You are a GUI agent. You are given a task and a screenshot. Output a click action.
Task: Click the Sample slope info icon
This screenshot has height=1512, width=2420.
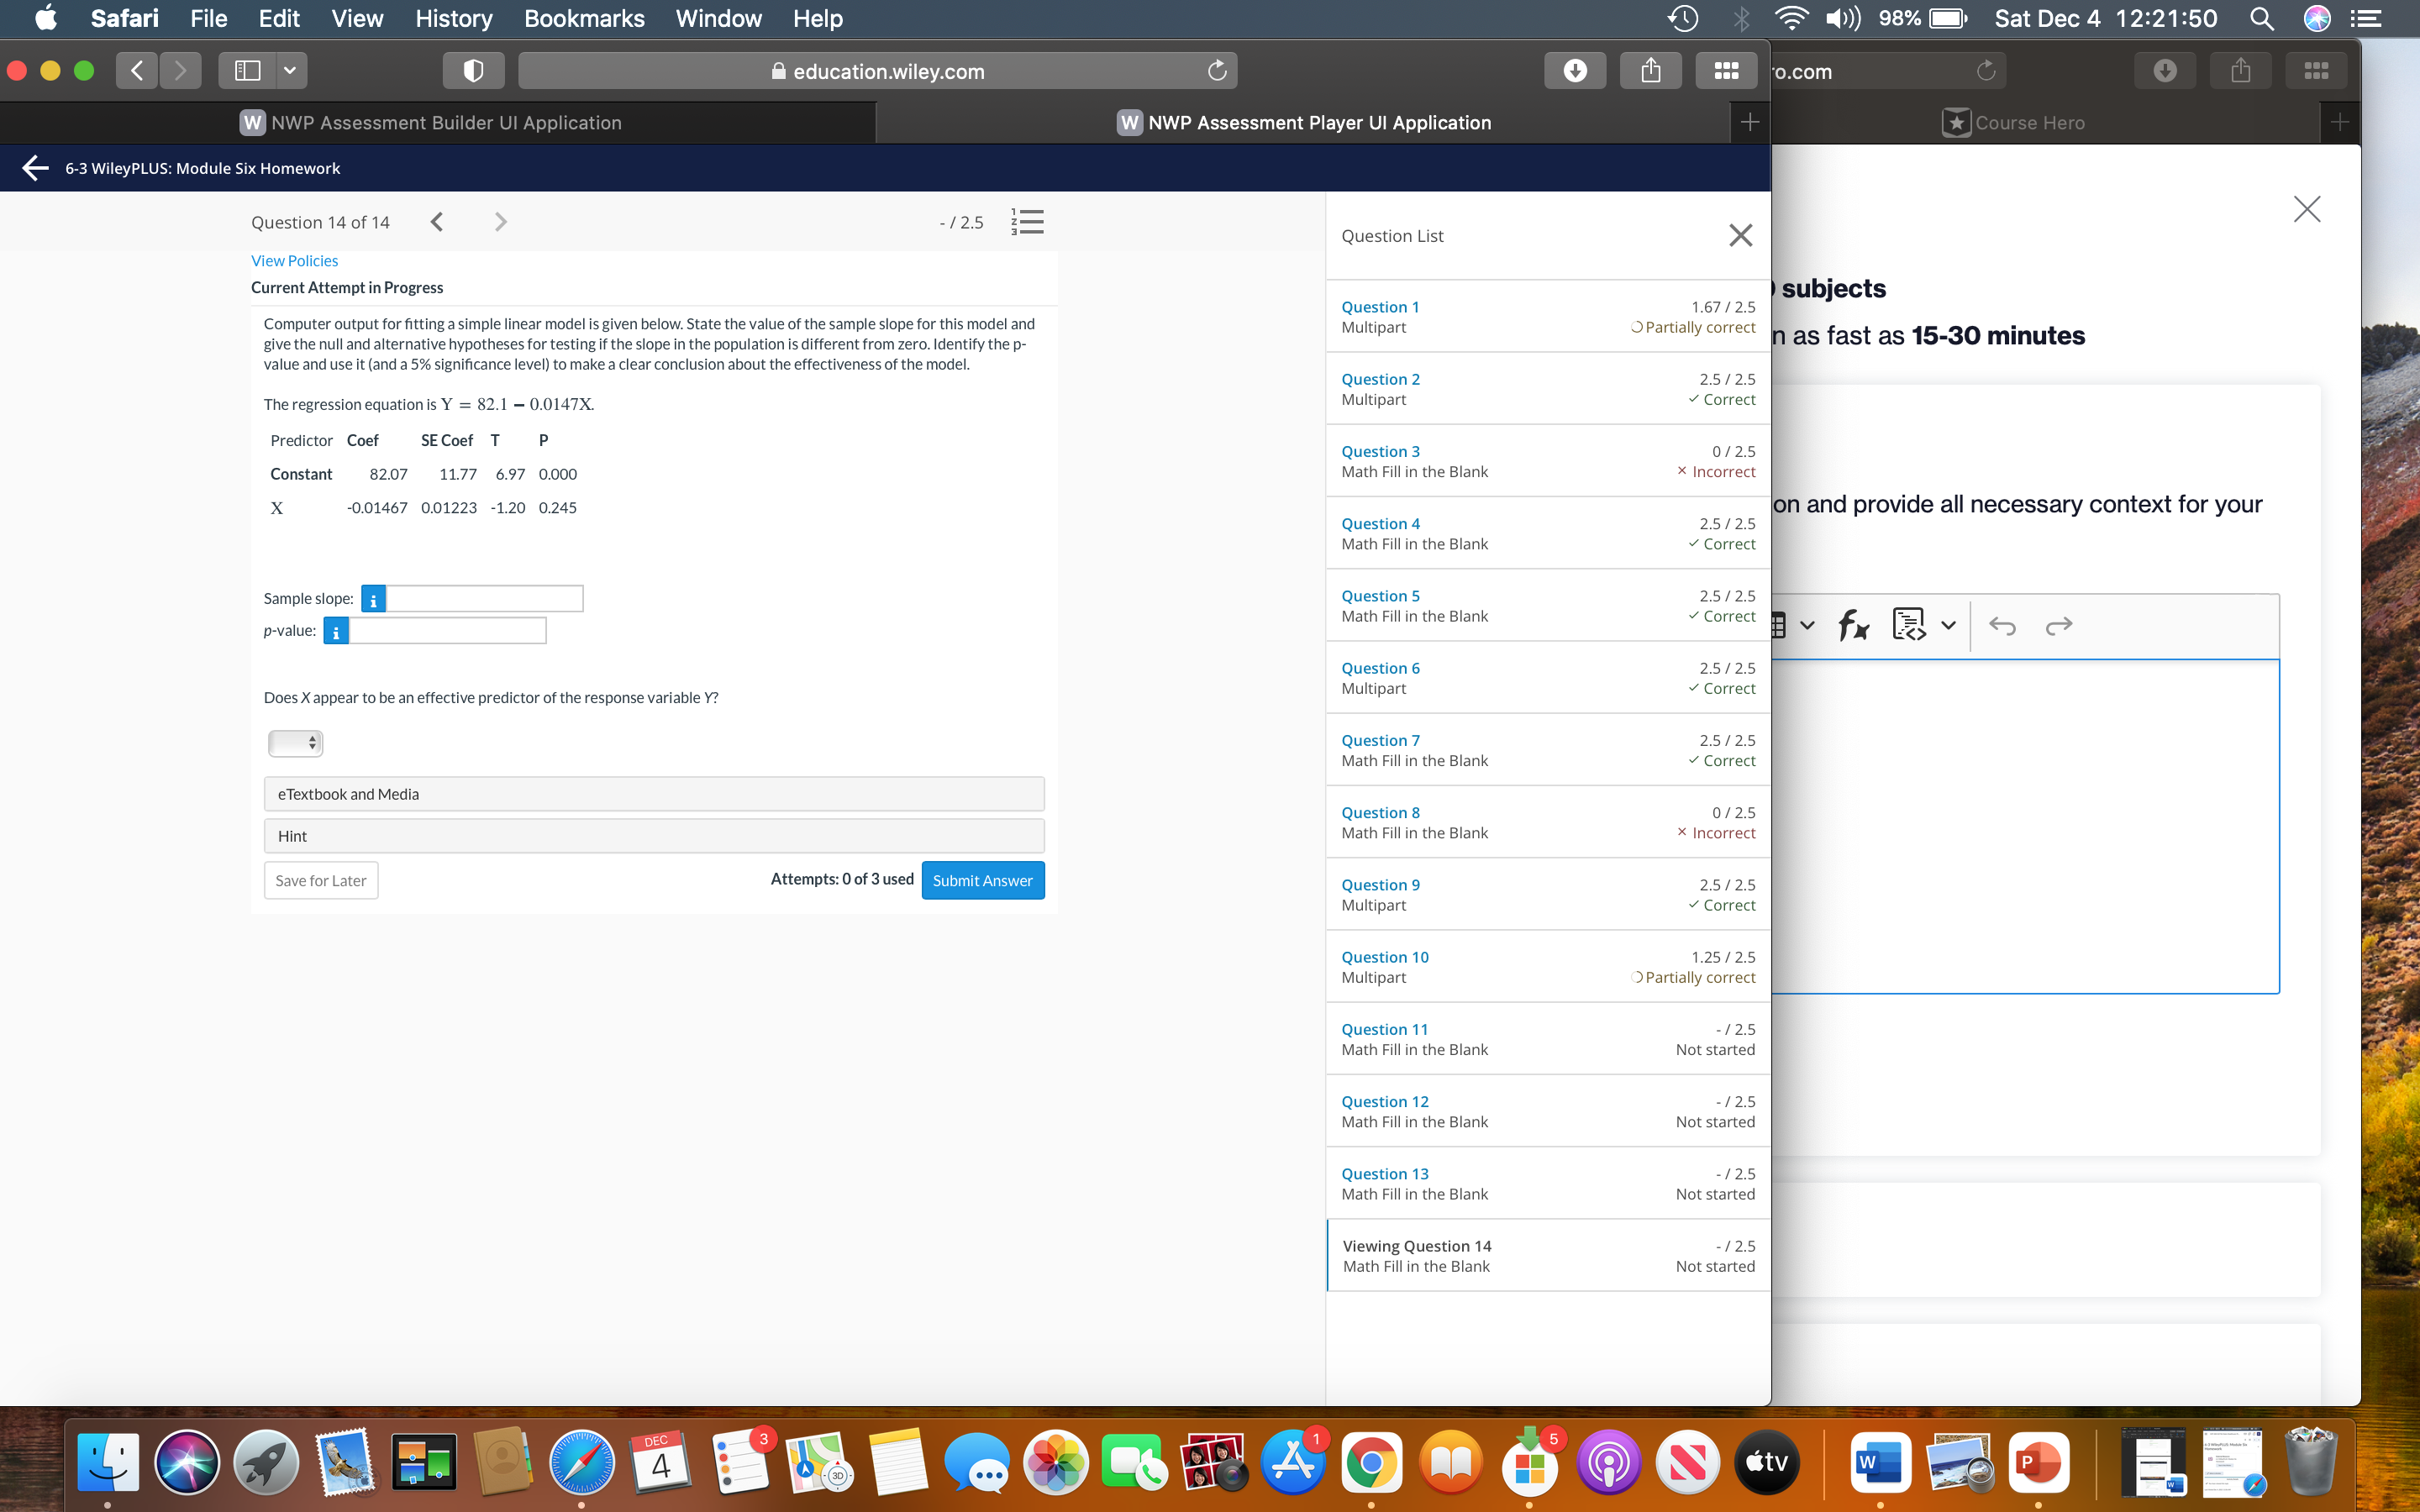click(373, 599)
